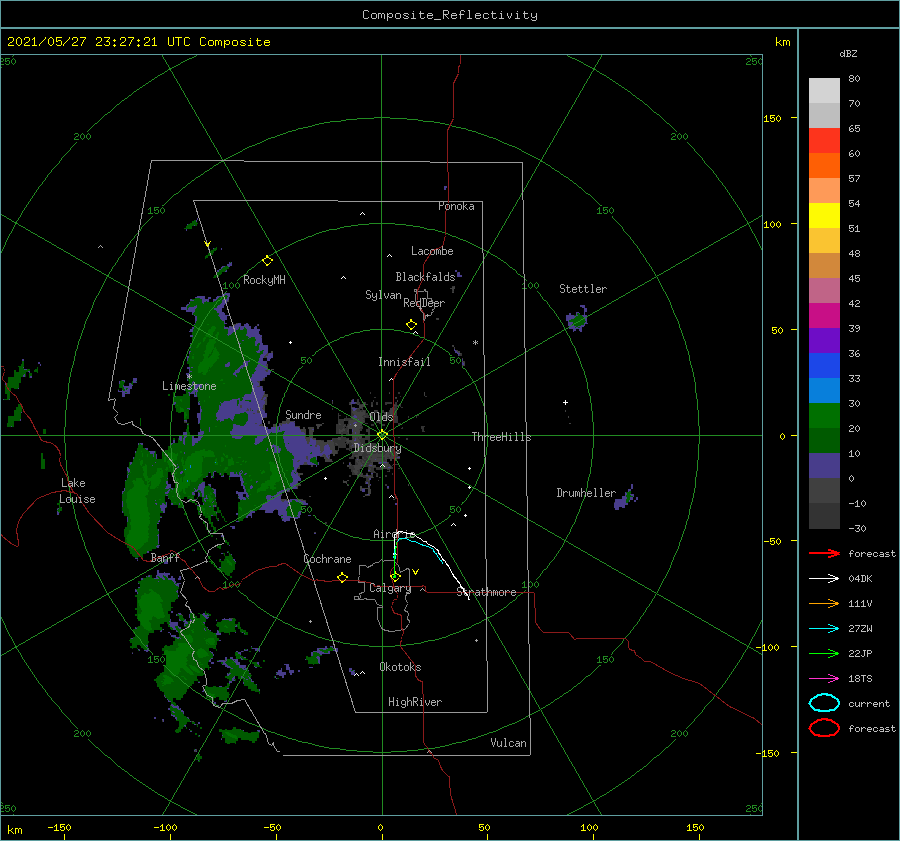Image resolution: width=900 pixels, height=841 pixels.
Task: Click the white asterisk marker east of Innisfail
Action: point(475,343)
